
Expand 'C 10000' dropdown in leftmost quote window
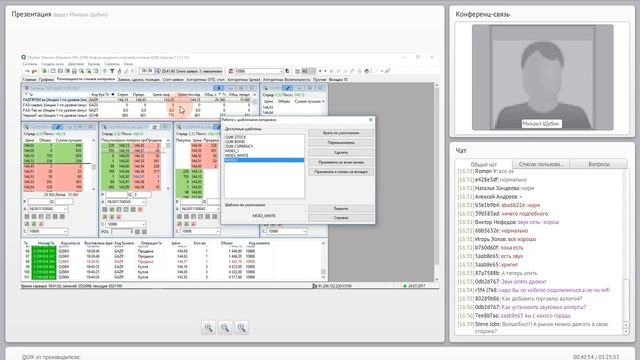[x=65, y=231]
